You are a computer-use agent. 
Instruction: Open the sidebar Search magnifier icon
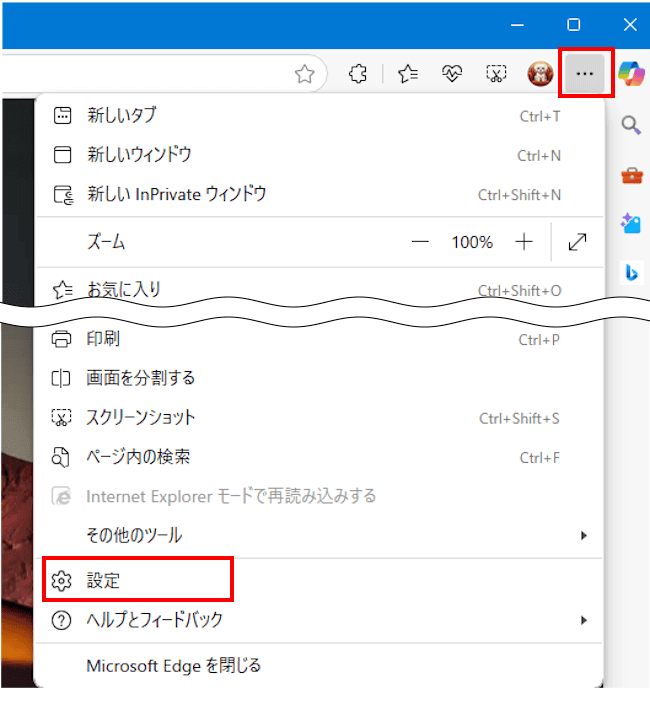coord(631,125)
